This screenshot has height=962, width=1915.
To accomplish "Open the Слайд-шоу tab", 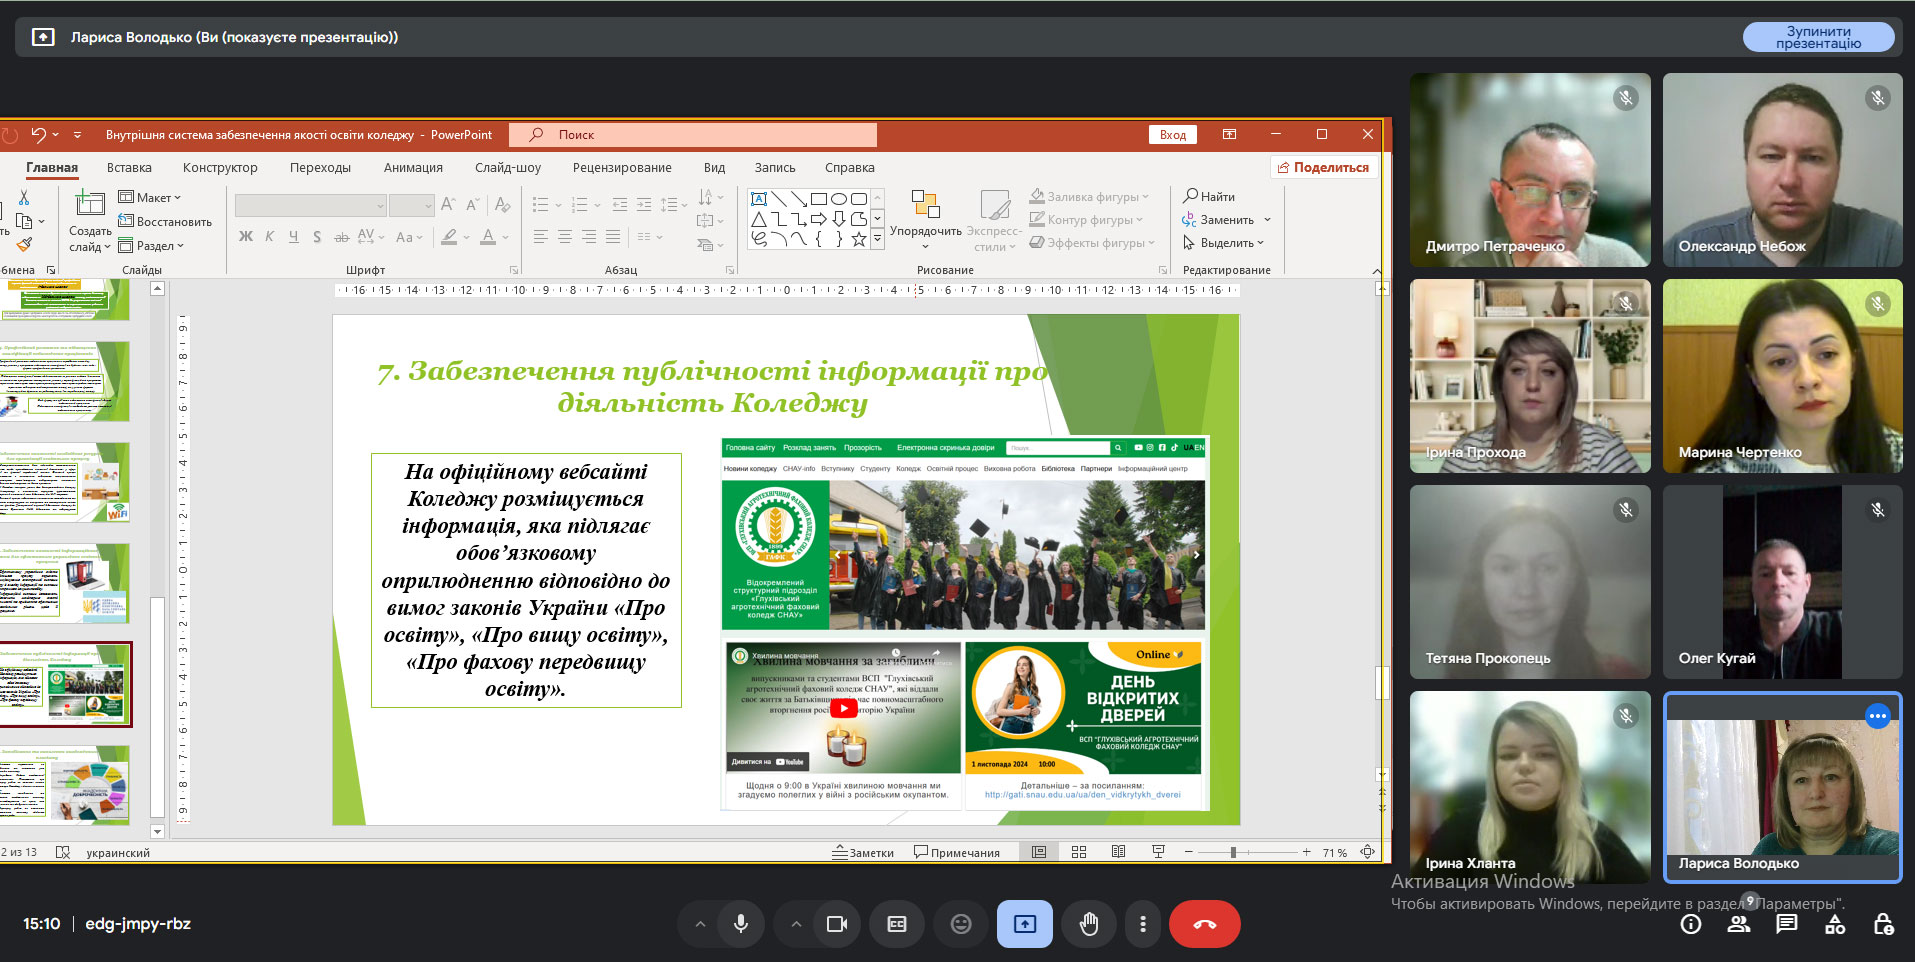I will [508, 167].
